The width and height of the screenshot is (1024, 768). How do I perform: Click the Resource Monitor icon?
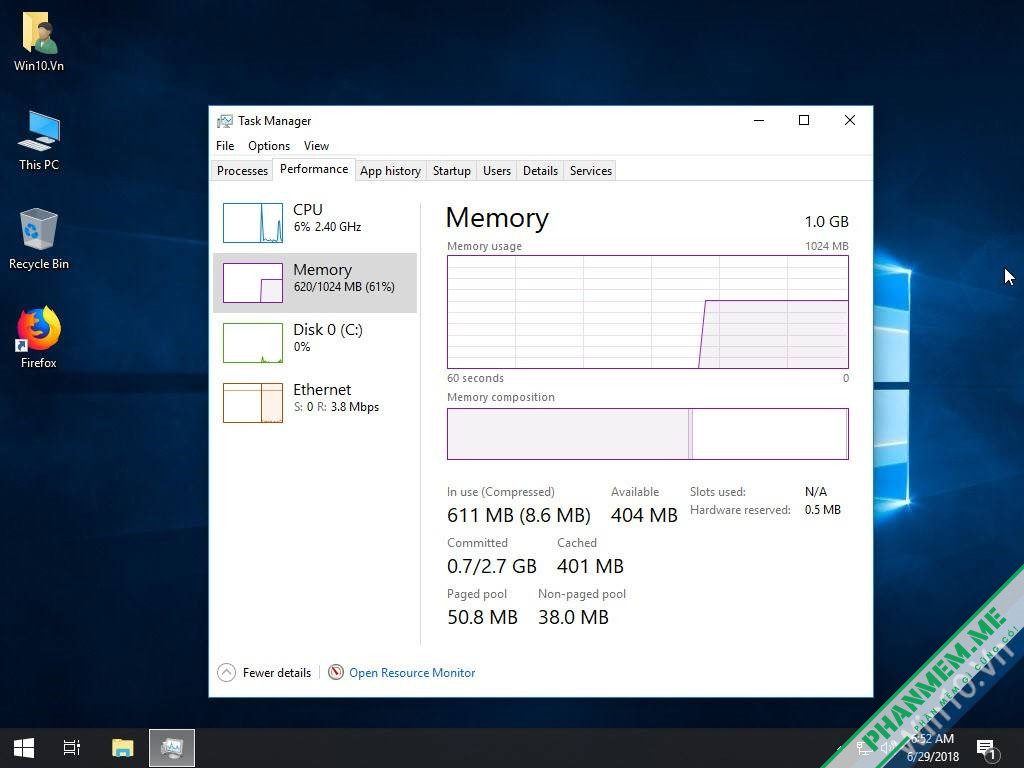click(336, 672)
